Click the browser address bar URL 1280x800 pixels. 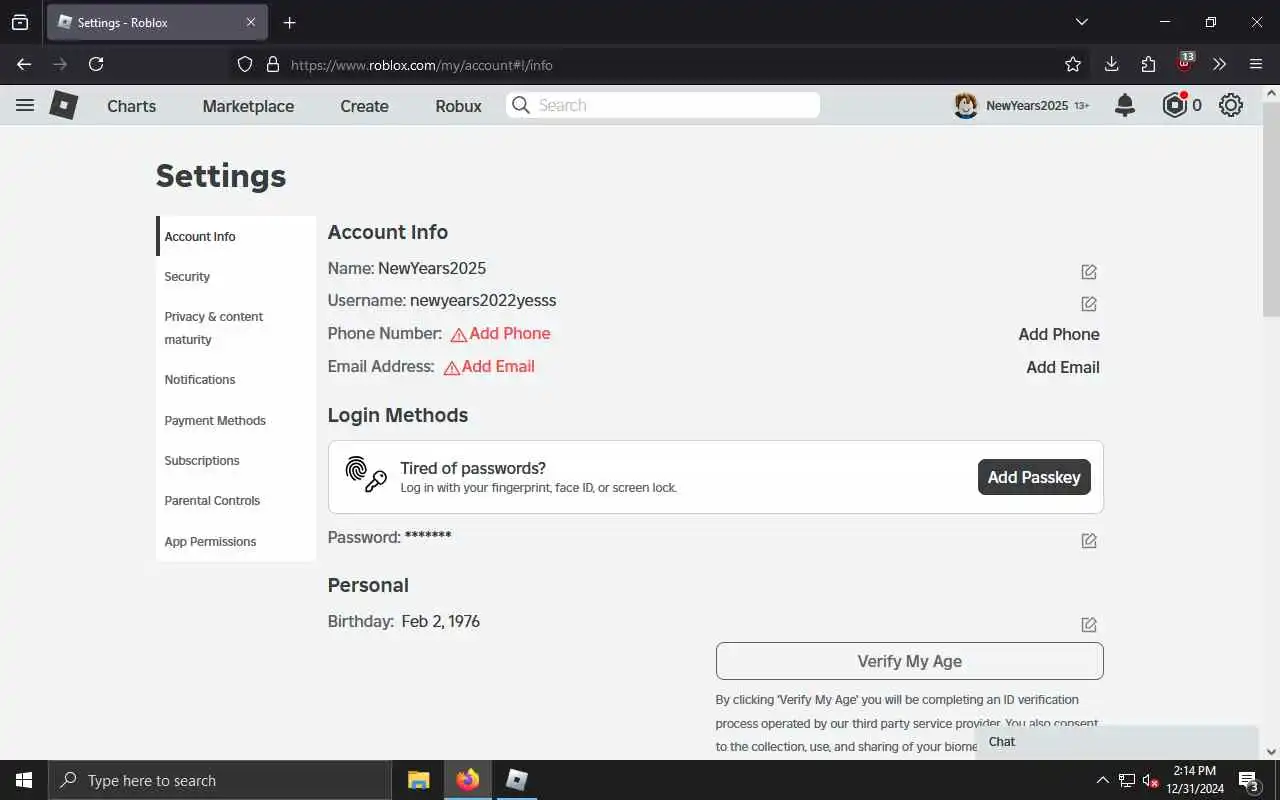click(421, 65)
